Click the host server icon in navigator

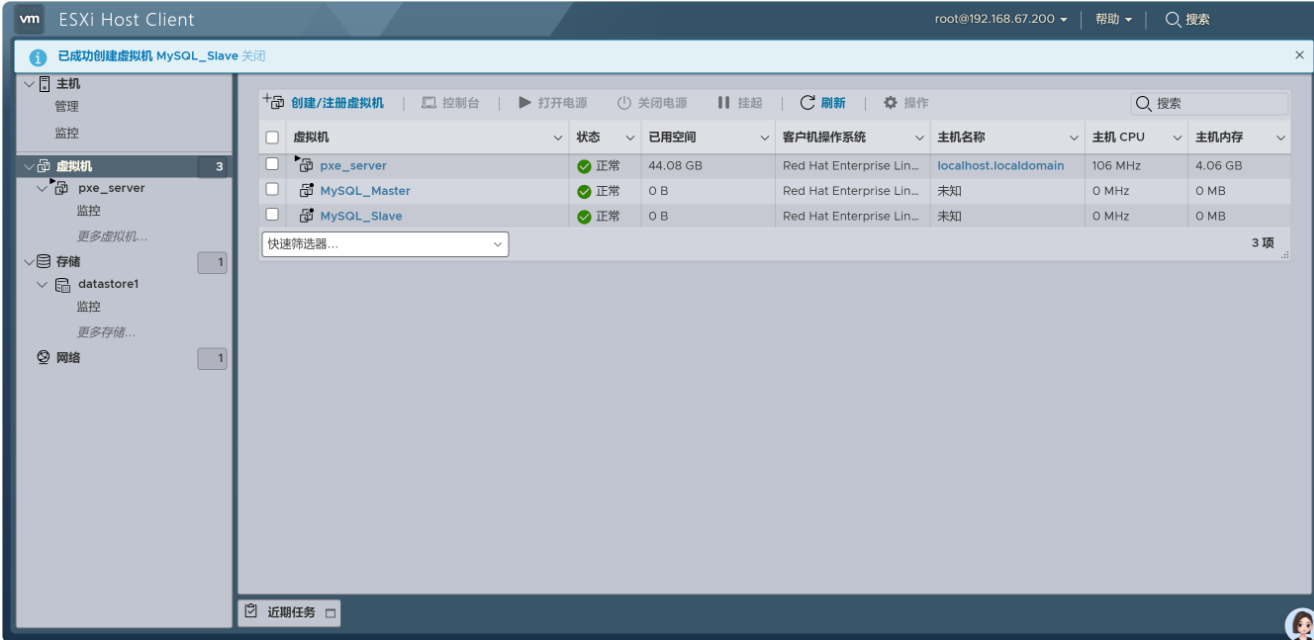coord(44,84)
